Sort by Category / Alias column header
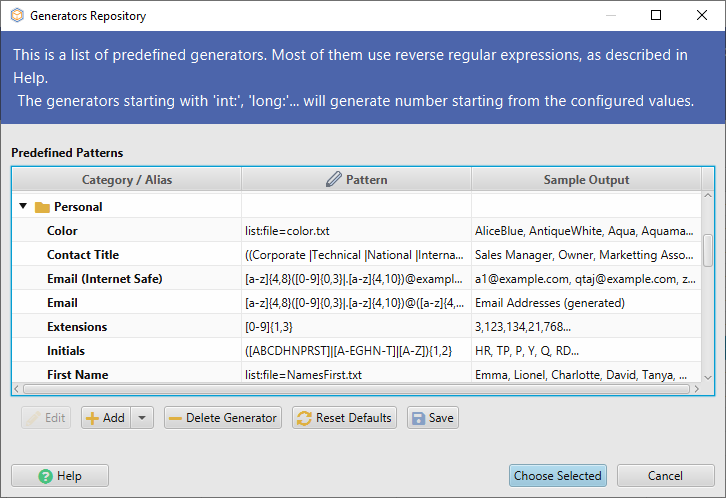 126,180
